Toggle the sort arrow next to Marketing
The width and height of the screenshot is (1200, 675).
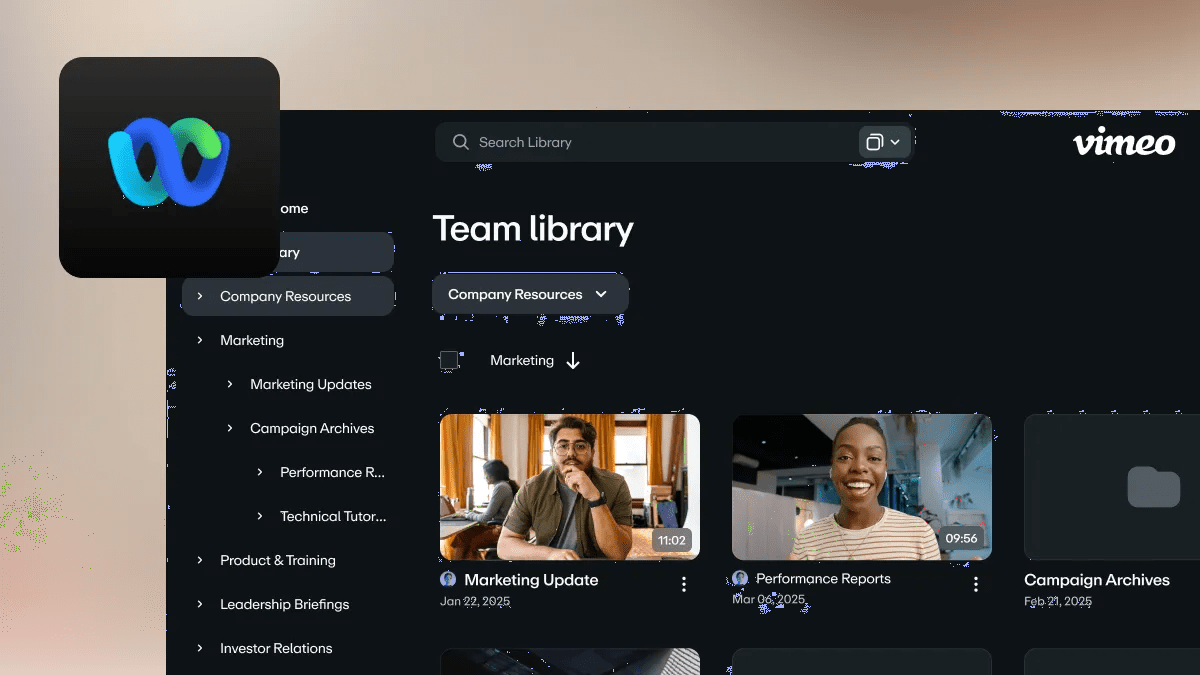tap(573, 361)
